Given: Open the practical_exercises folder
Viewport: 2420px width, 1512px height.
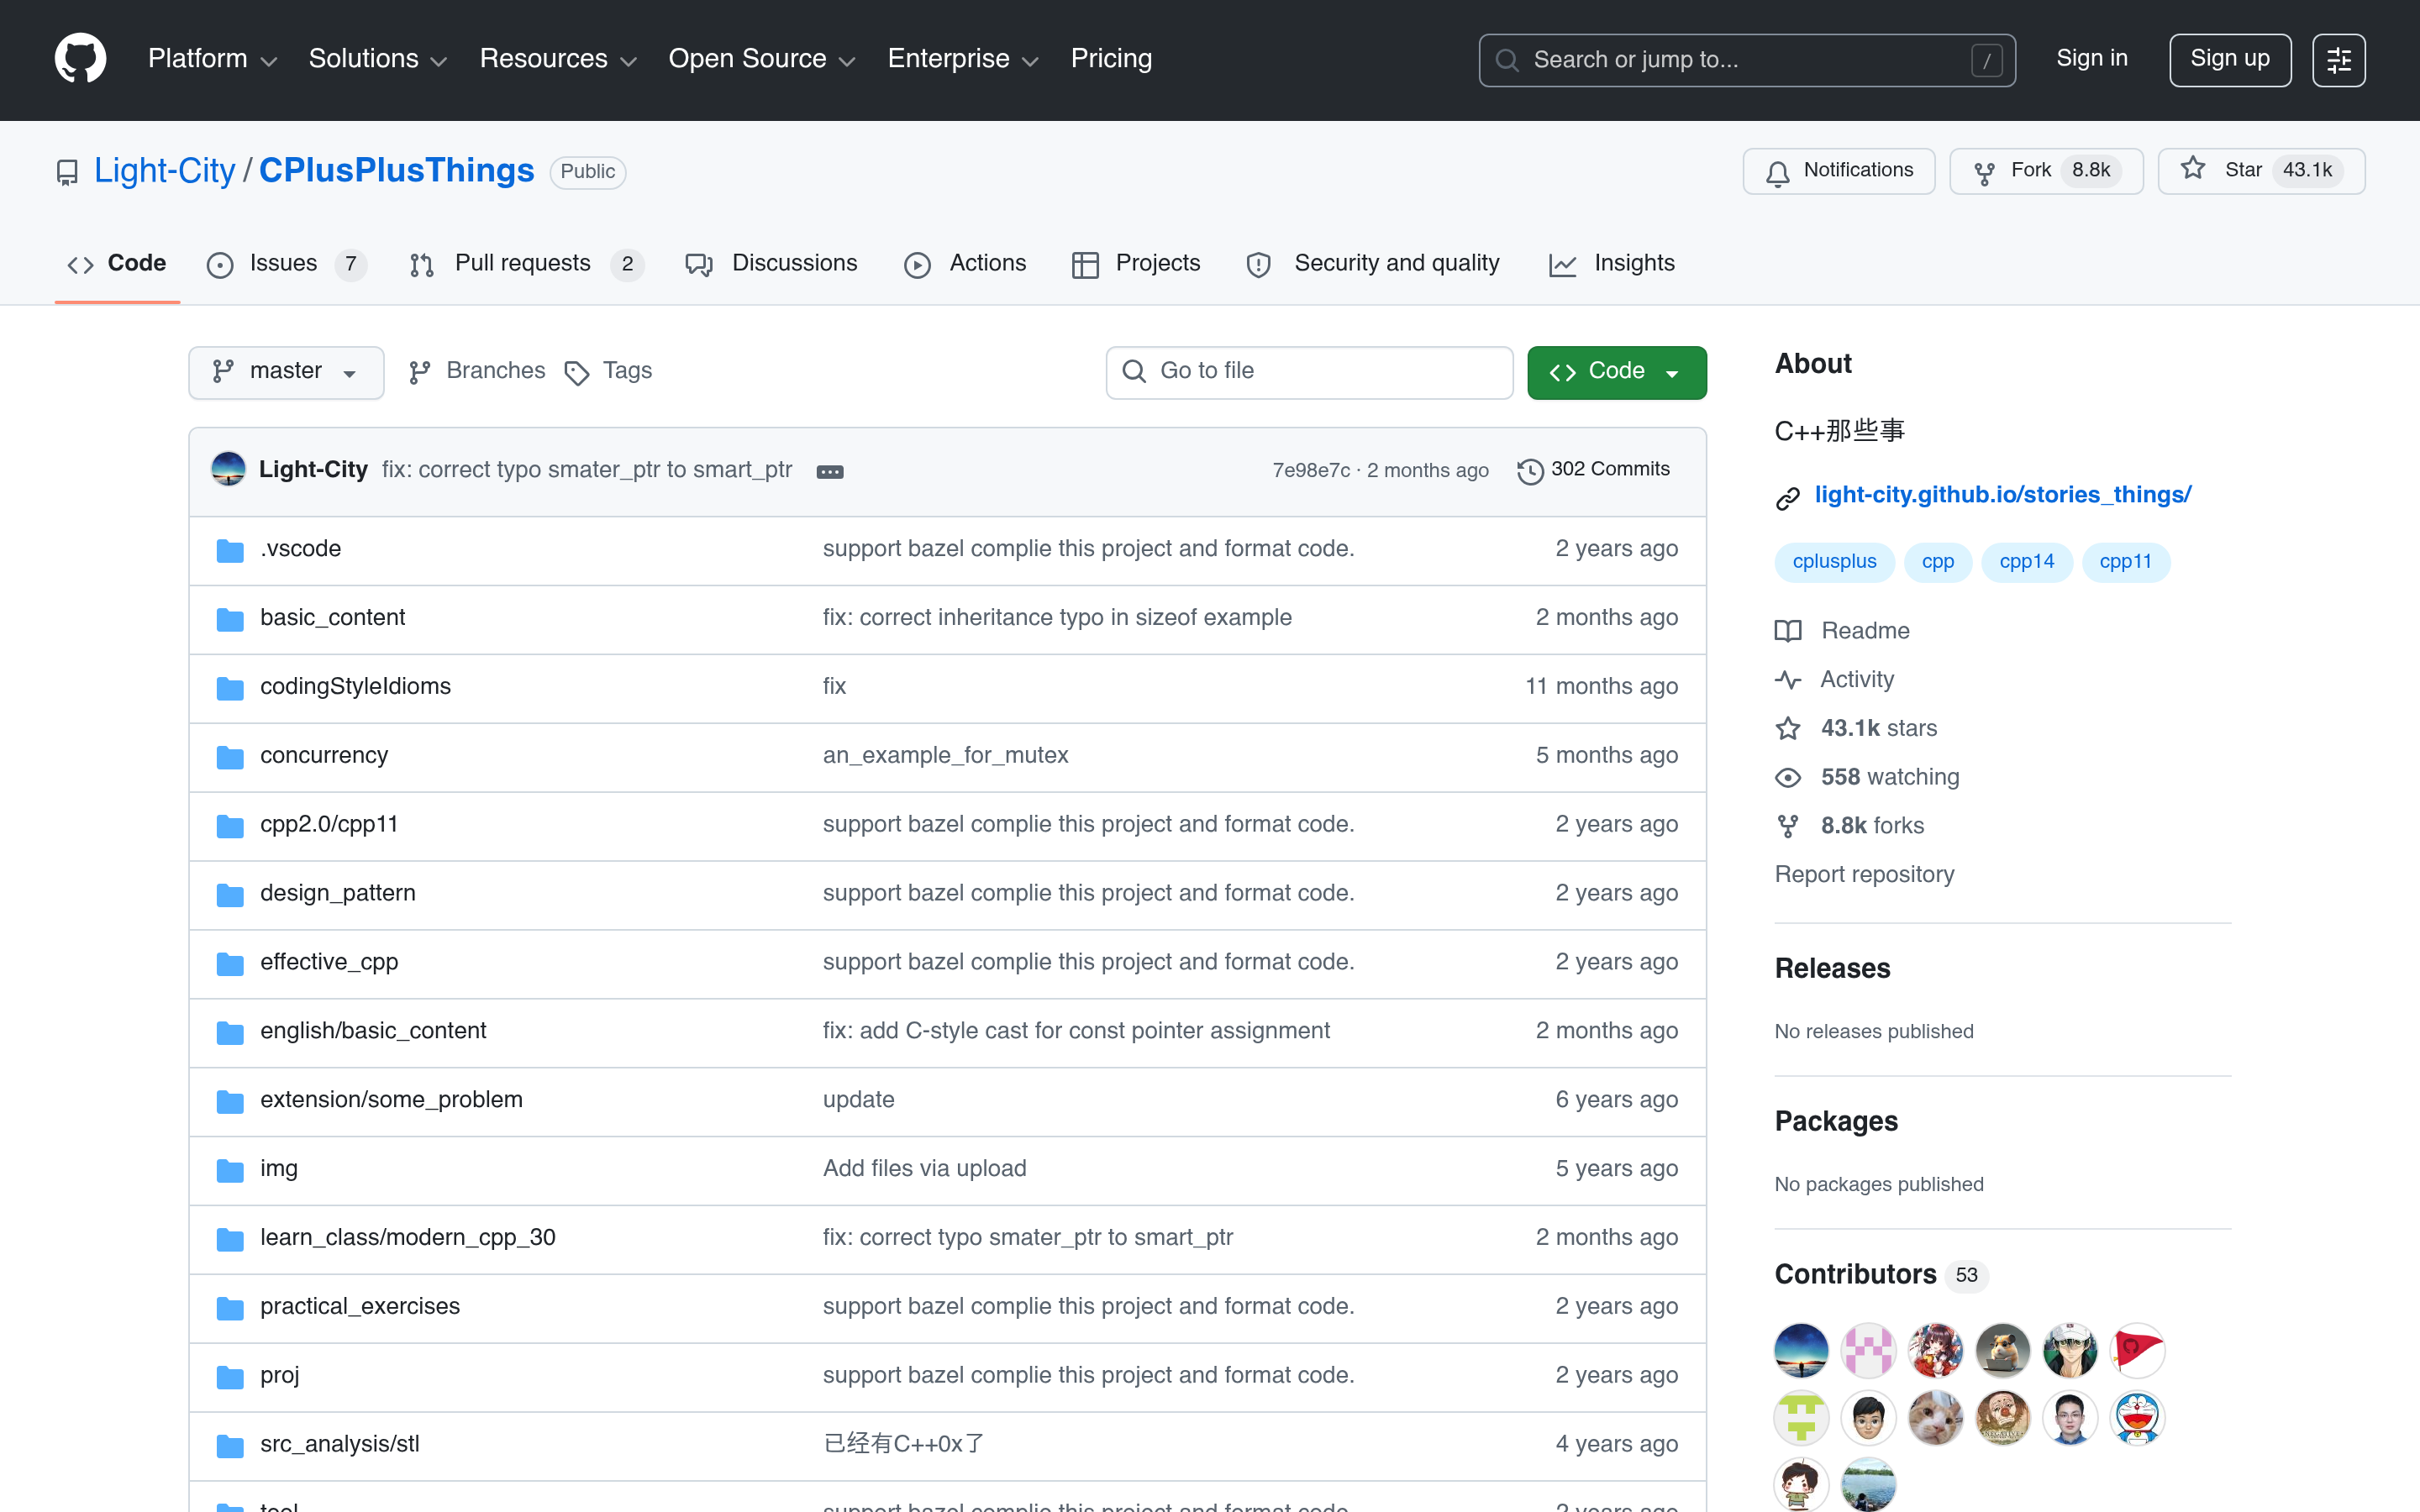Looking at the screenshot, I should point(359,1307).
